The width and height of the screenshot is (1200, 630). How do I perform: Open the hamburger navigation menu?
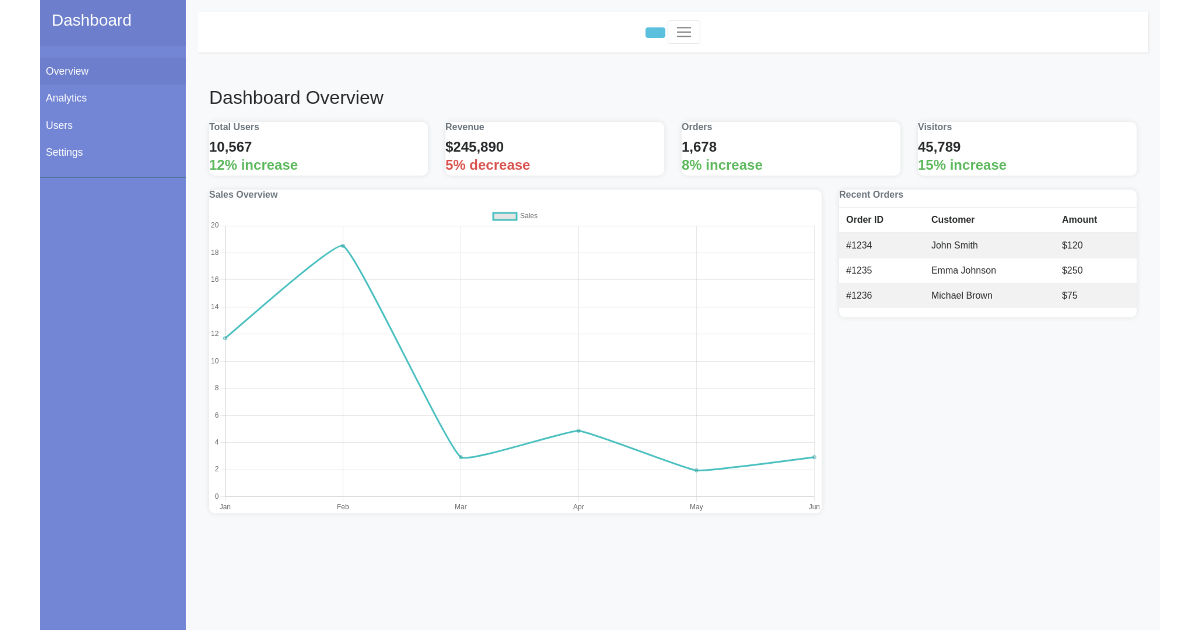pyautogui.click(x=684, y=32)
